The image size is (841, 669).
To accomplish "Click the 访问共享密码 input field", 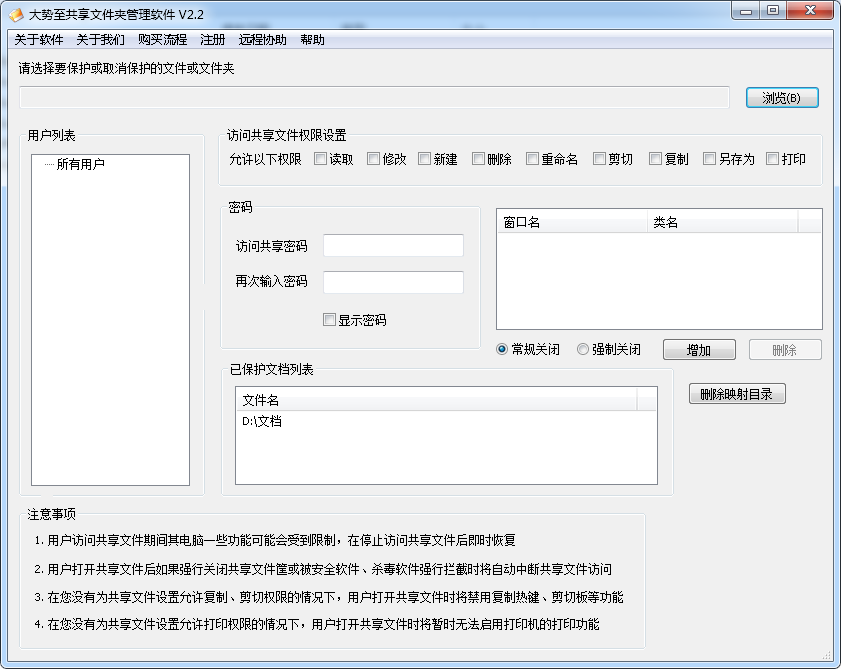I will [393, 246].
